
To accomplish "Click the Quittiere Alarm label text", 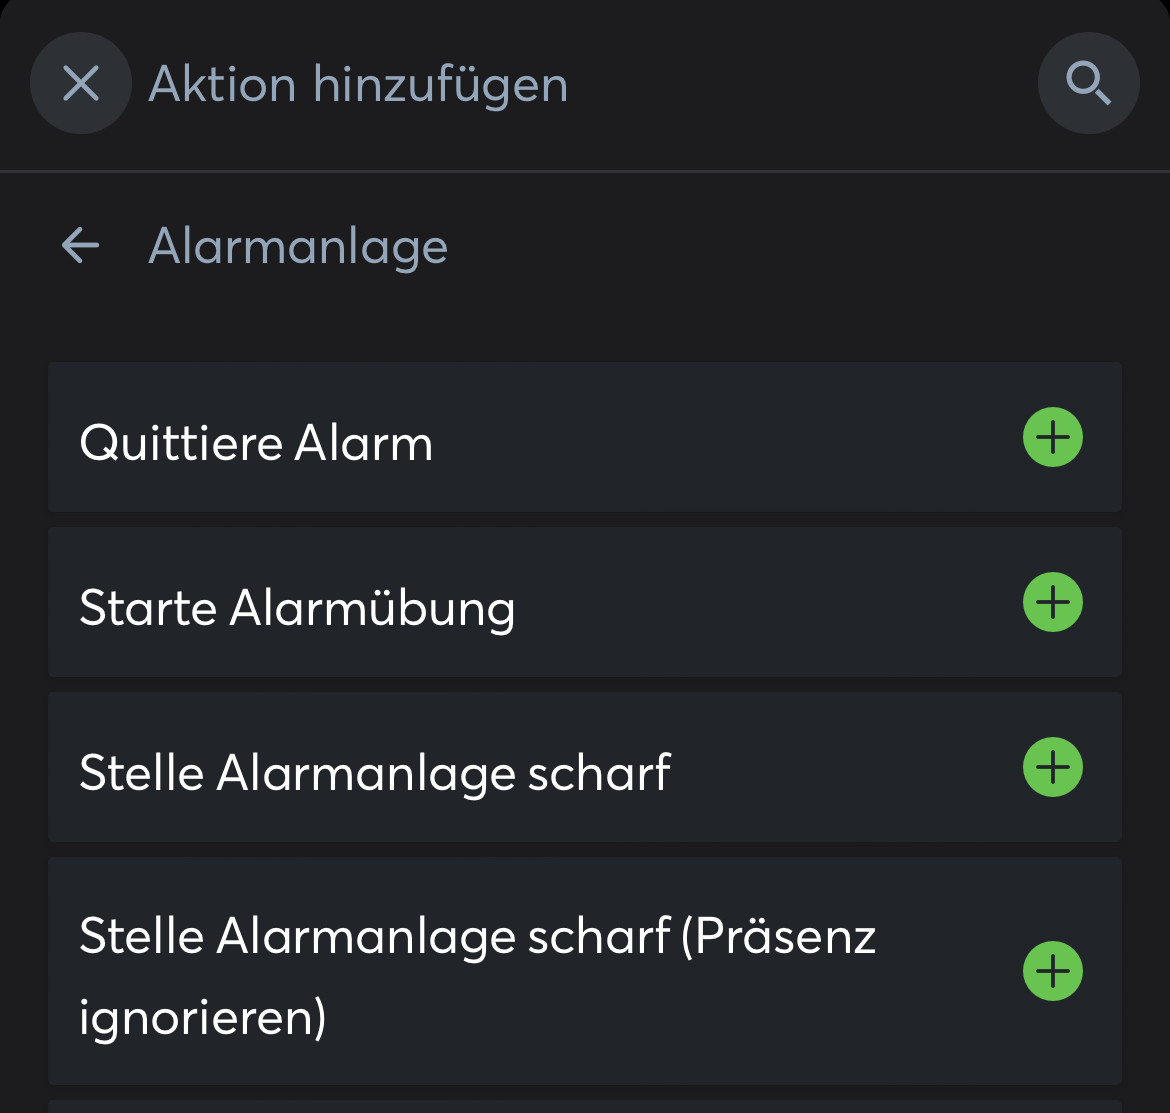I will tap(256, 443).
